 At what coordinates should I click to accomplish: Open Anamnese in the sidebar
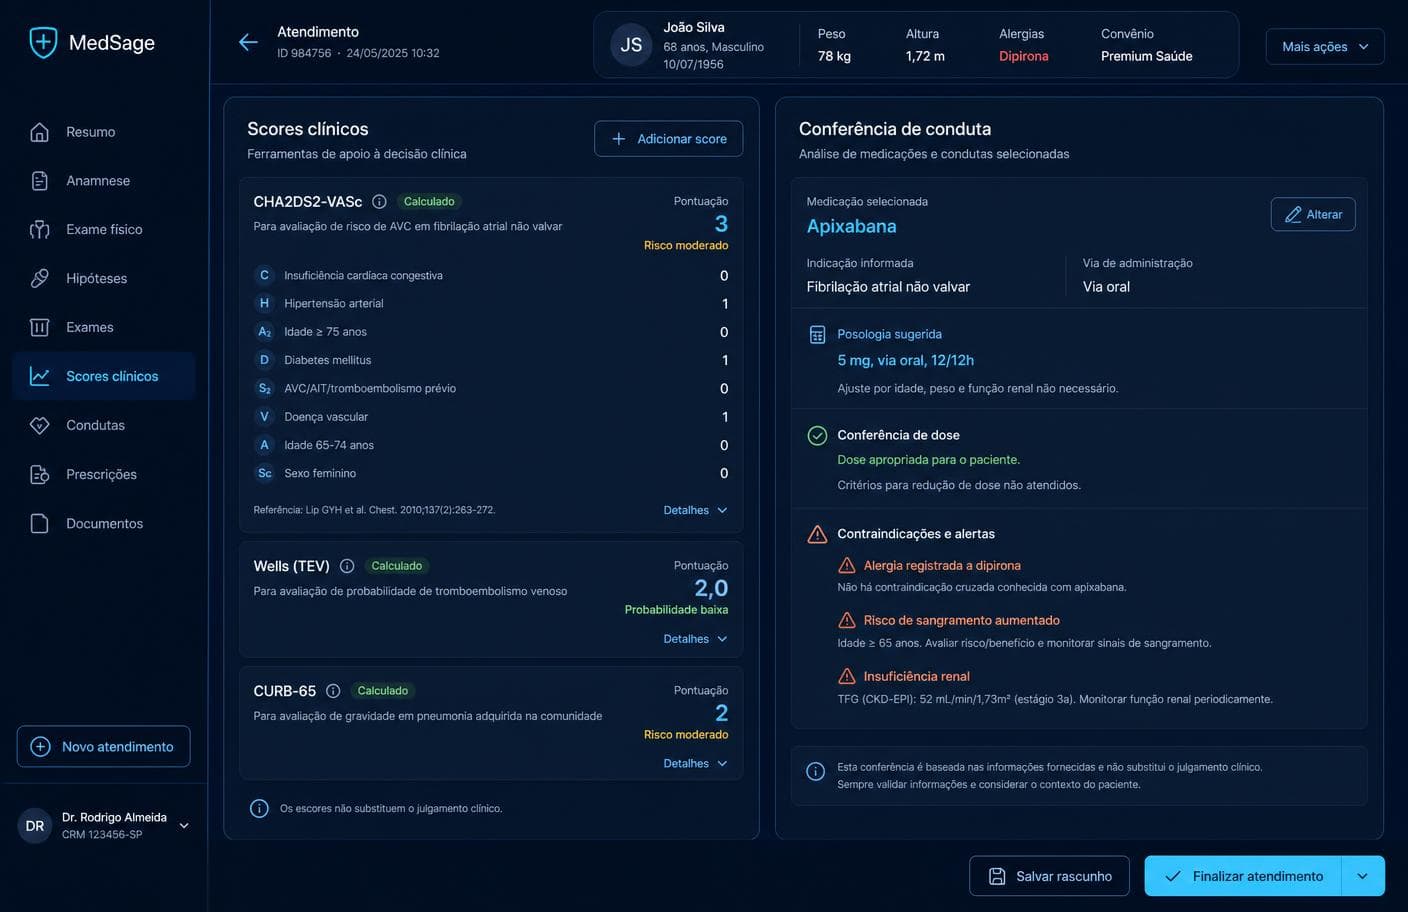point(103,181)
